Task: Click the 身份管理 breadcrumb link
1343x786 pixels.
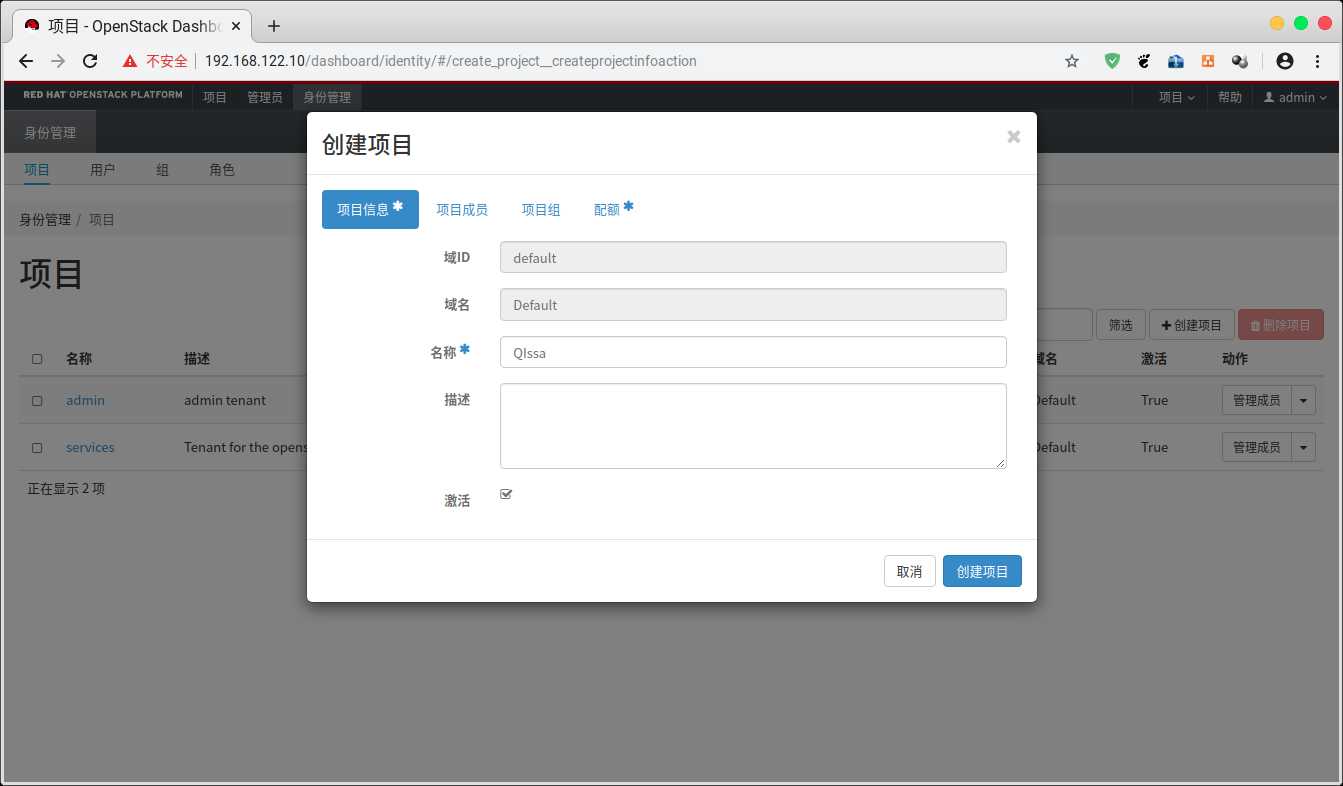Action: tap(45, 219)
